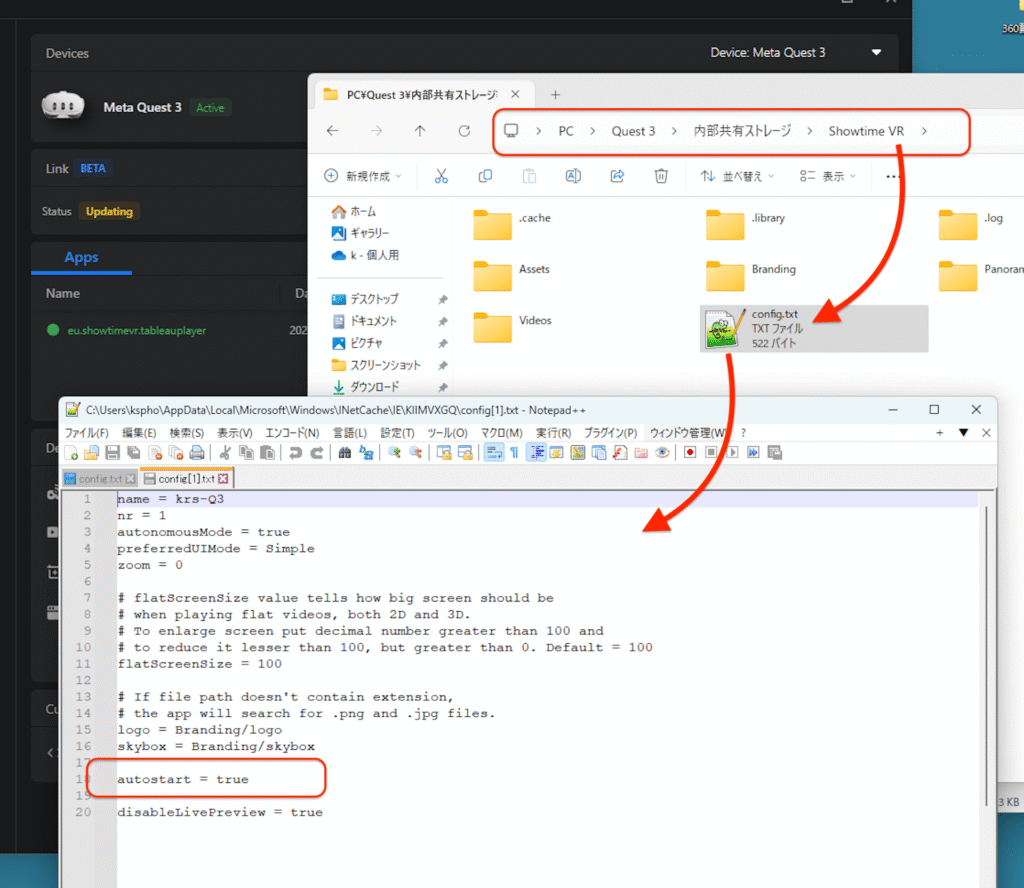This screenshot has height=888, width=1024.
Task: Select the Videos folder
Action: click(514, 326)
